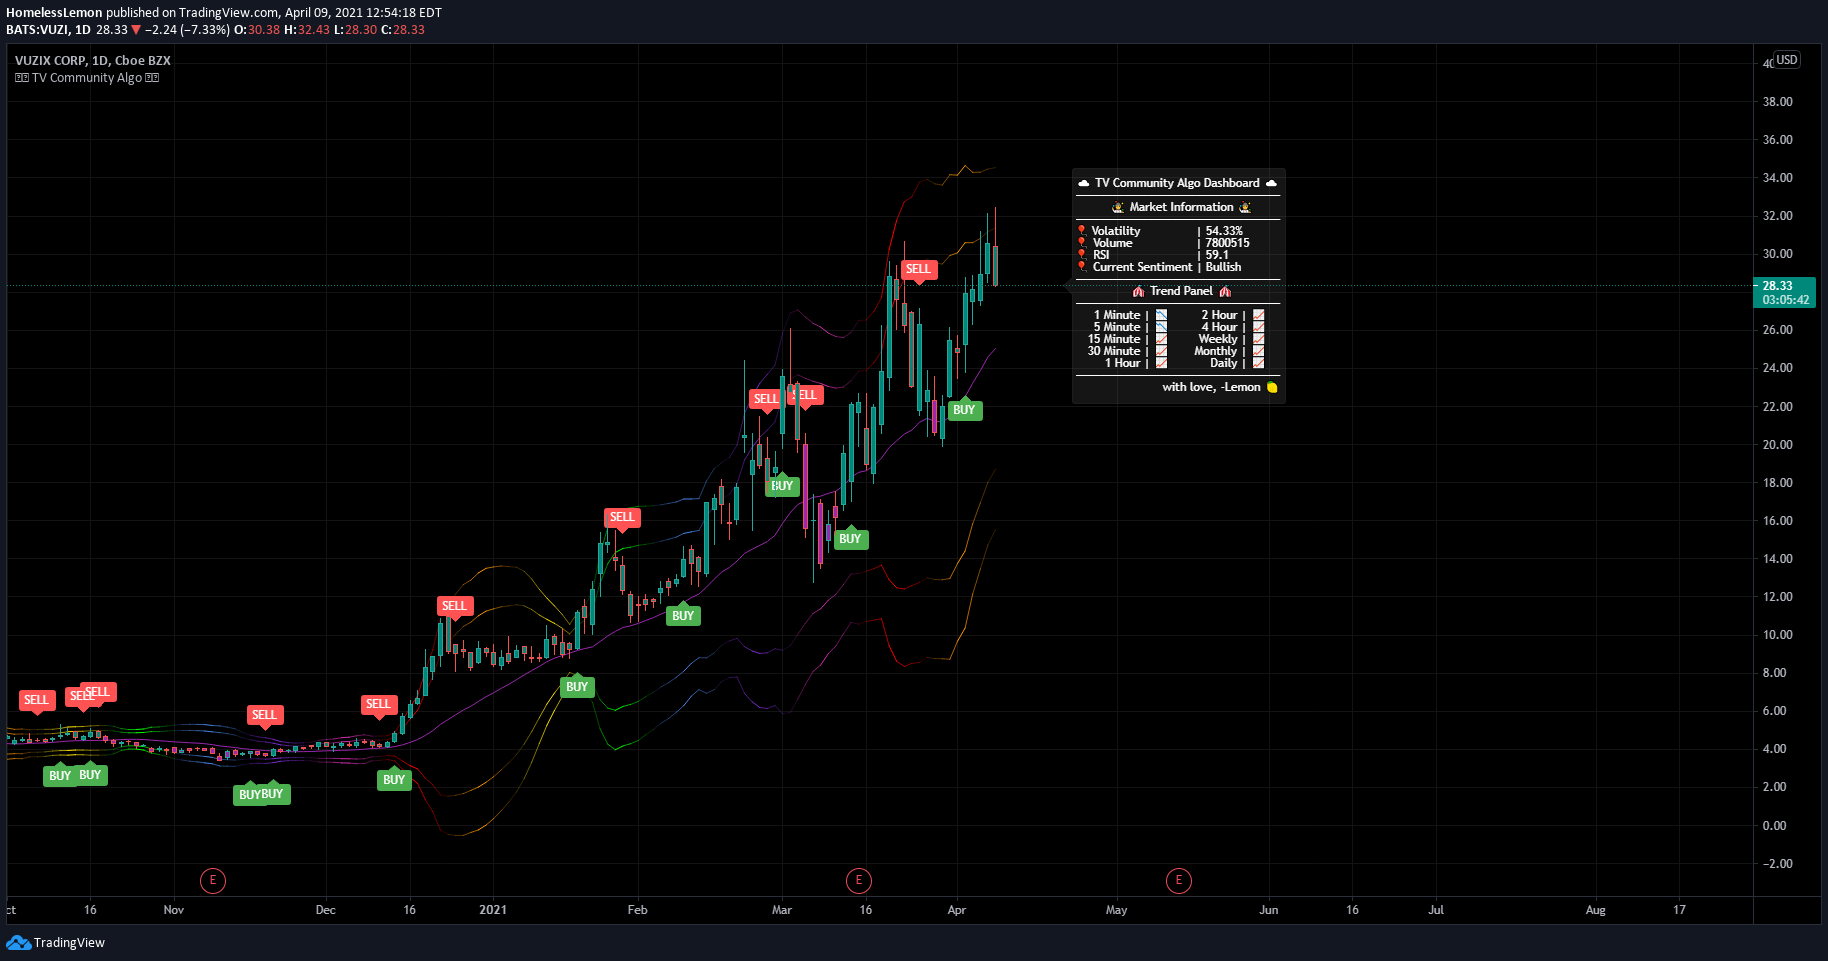This screenshot has width=1828, height=961.
Task: Click the 4 Hour trend icon in dashboard
Action: (x=1258, y=327)
